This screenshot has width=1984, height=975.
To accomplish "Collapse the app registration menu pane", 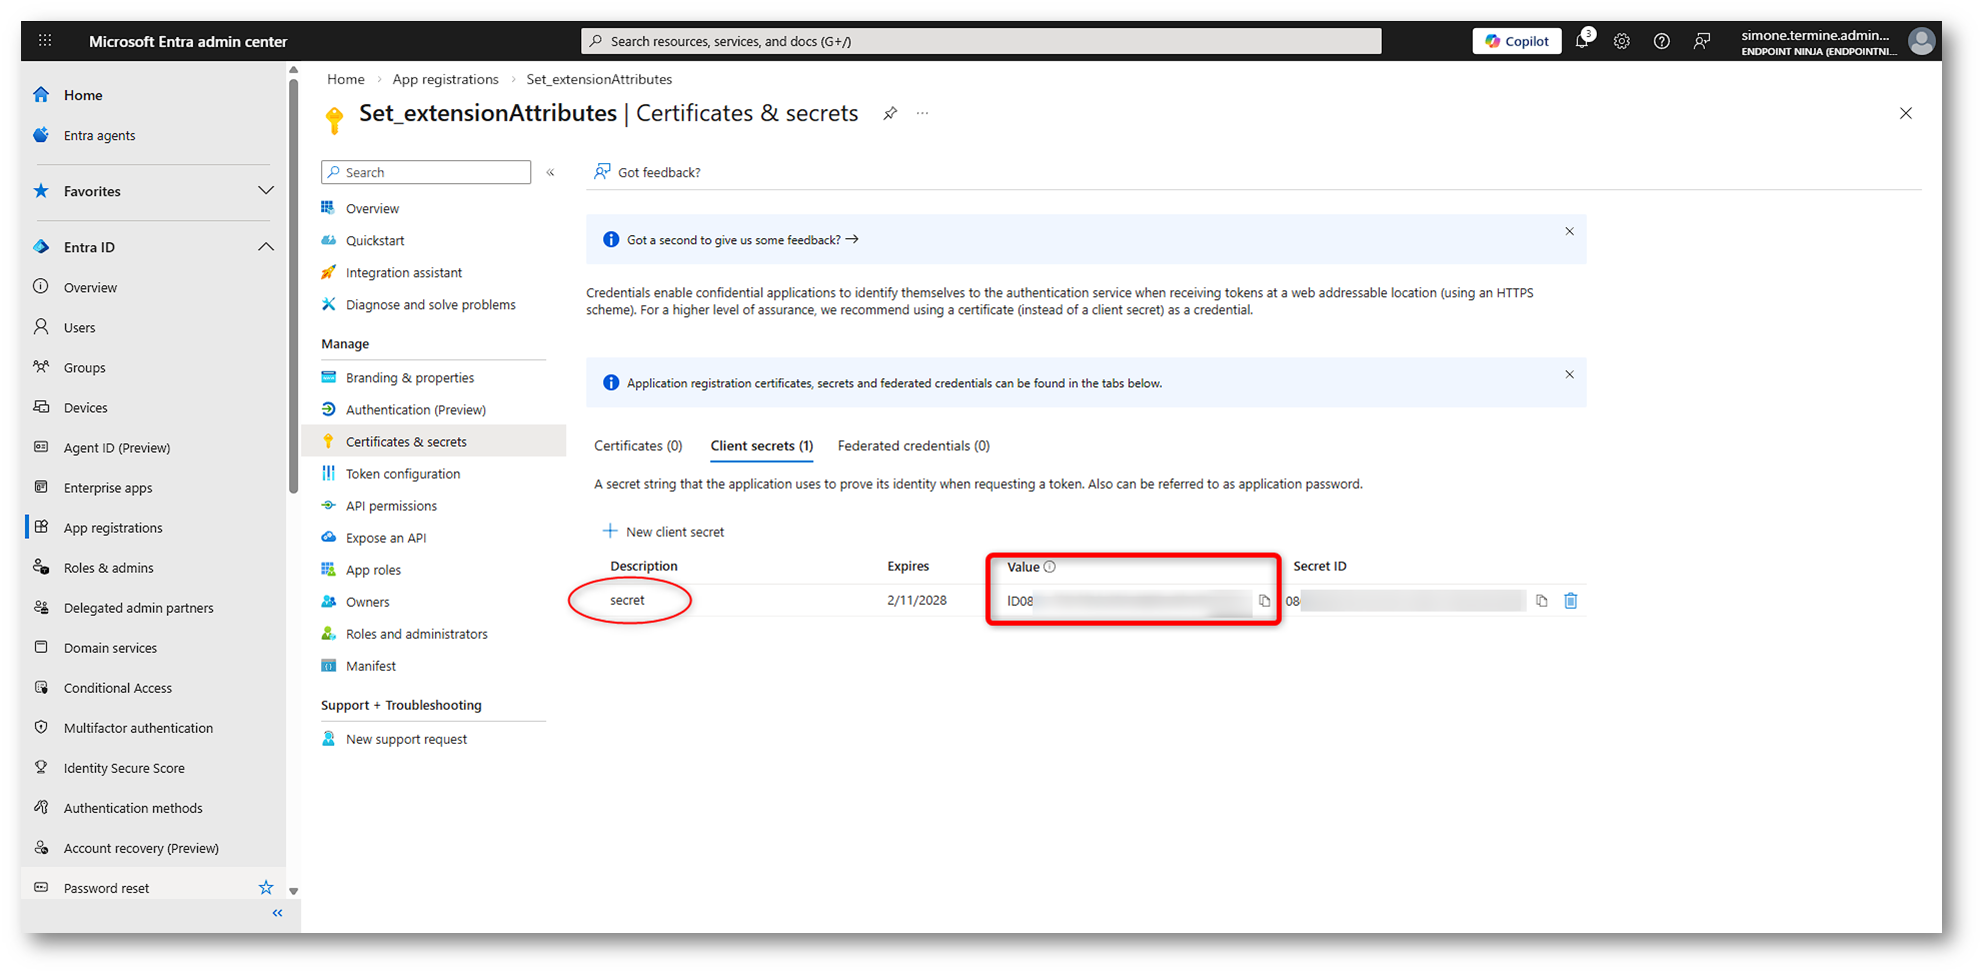I will [551, 173].
